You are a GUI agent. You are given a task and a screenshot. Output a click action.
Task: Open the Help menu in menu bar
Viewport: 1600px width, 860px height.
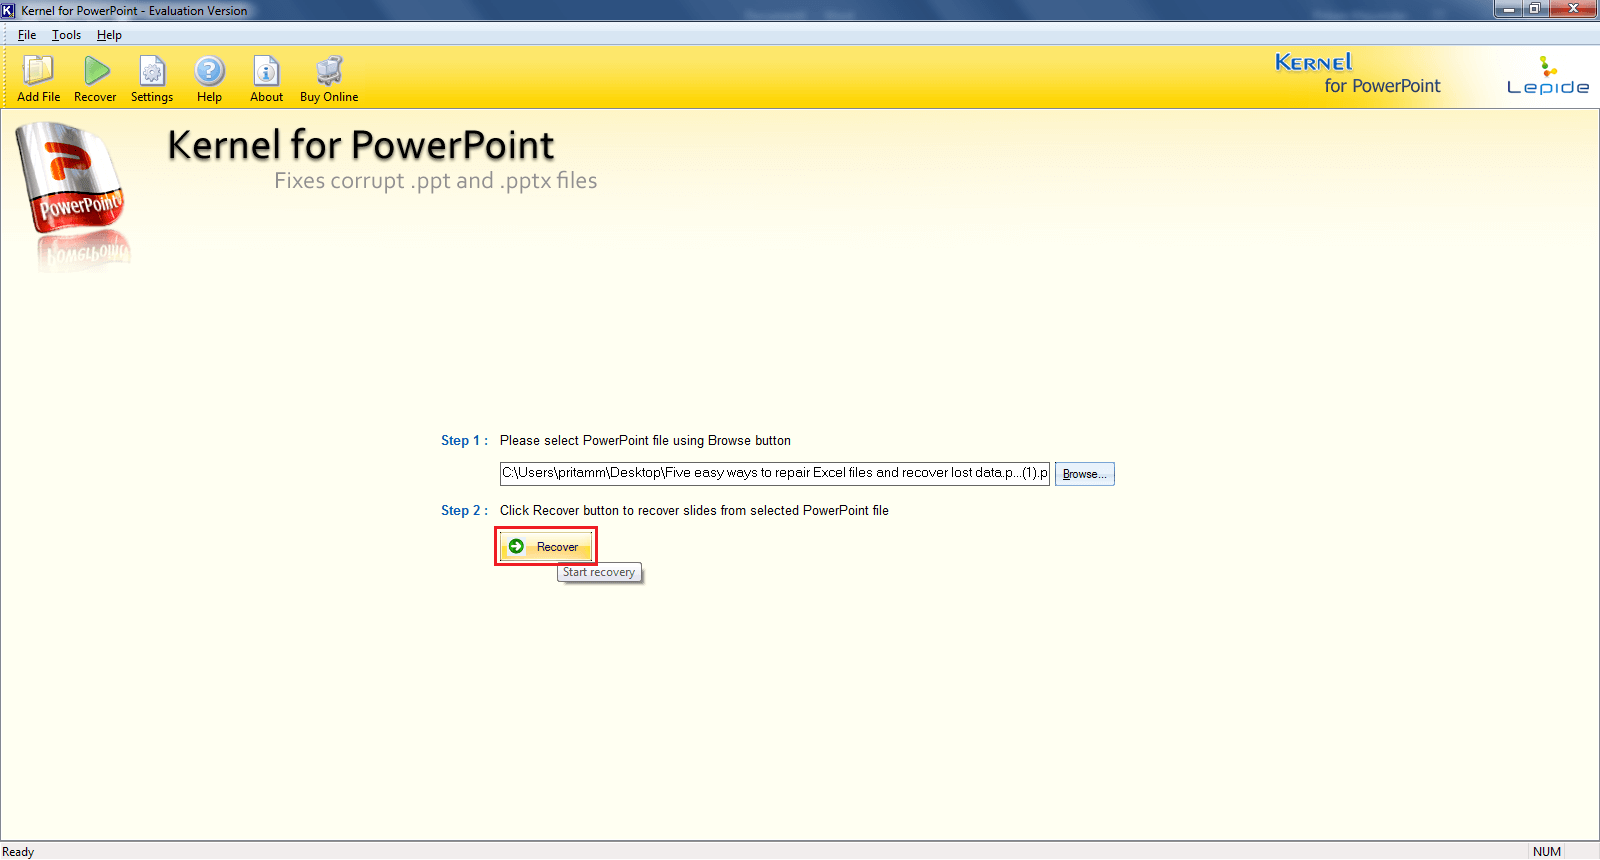(109, 35)
